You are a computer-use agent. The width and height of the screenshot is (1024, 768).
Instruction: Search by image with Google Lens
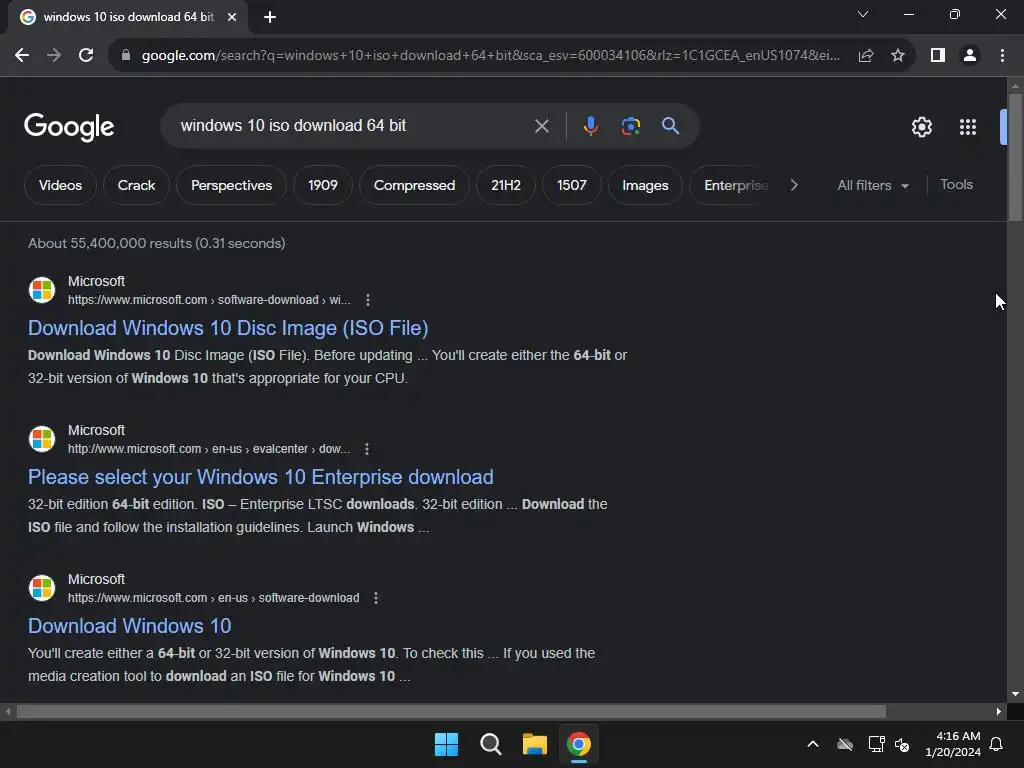click(630, 126)
